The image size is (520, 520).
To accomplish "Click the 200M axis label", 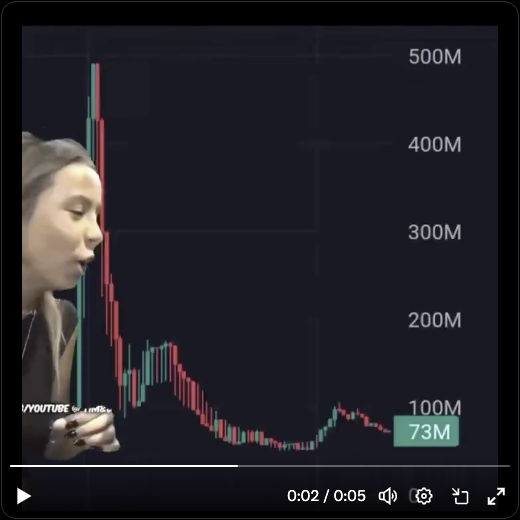I will click(435, 320).
